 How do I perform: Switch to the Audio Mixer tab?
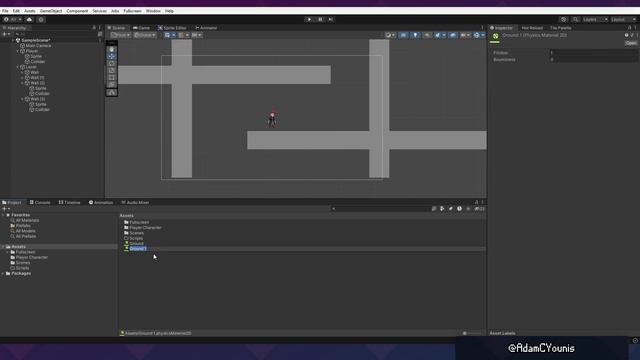135,202
